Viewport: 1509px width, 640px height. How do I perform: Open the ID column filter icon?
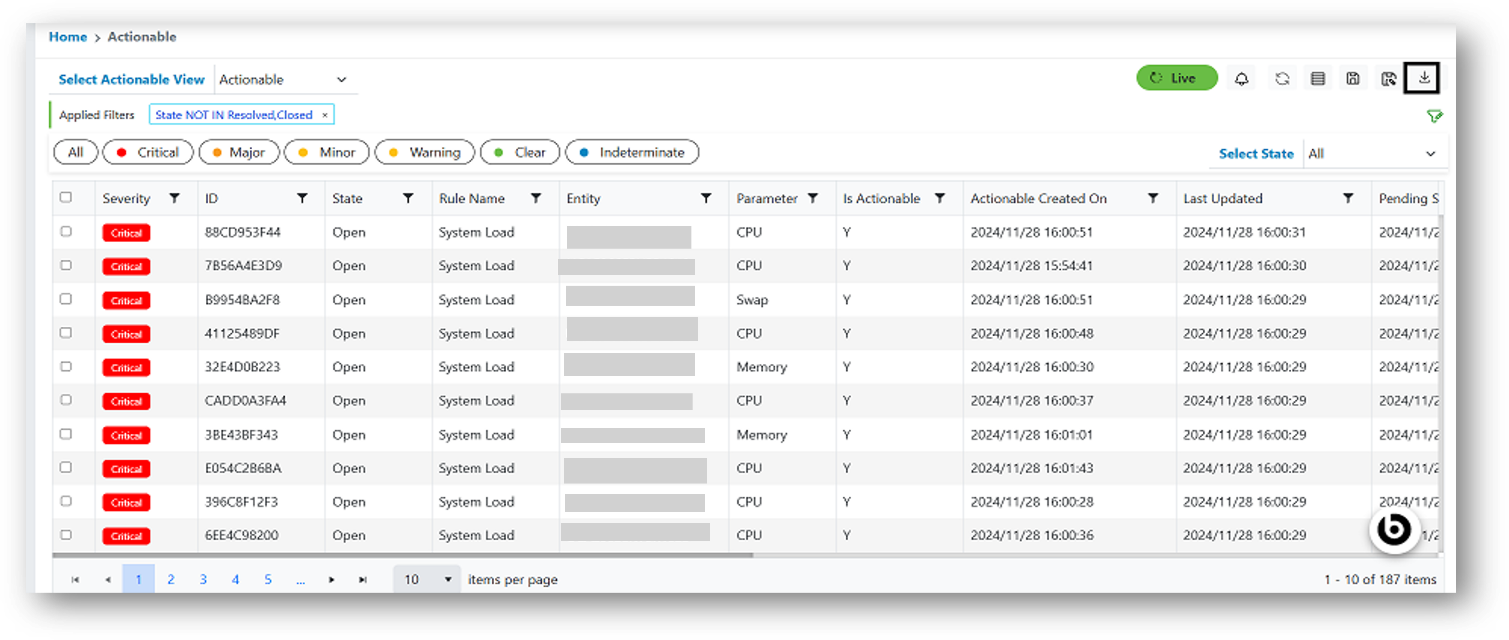click(303, 198)
